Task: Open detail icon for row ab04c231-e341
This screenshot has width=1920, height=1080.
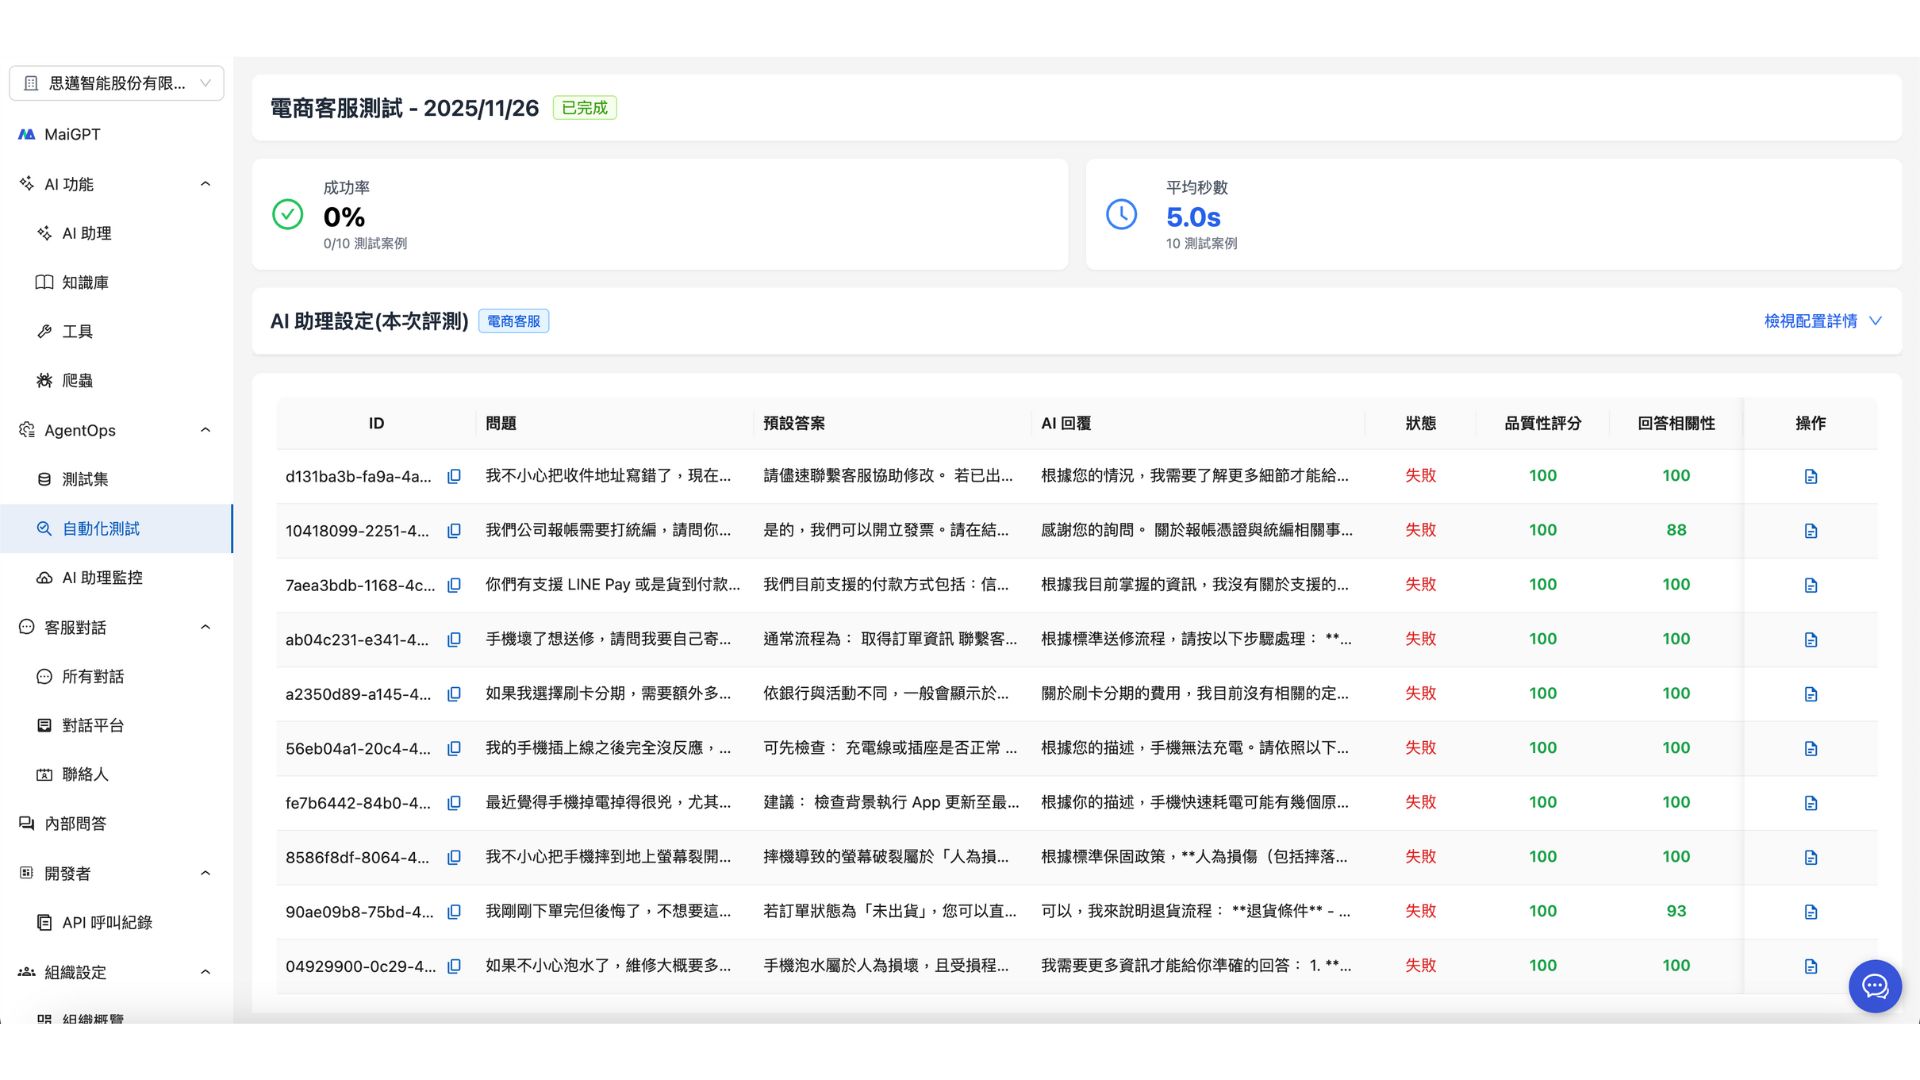Action: (1810, 639)
